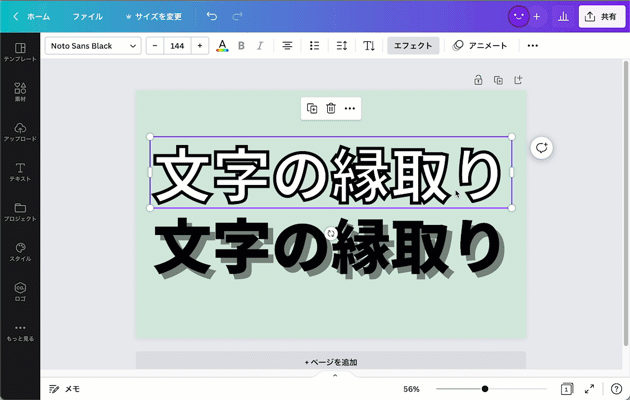Open more options for selected text
This screenshot has height=400, width=630.
tap(350, 108)
